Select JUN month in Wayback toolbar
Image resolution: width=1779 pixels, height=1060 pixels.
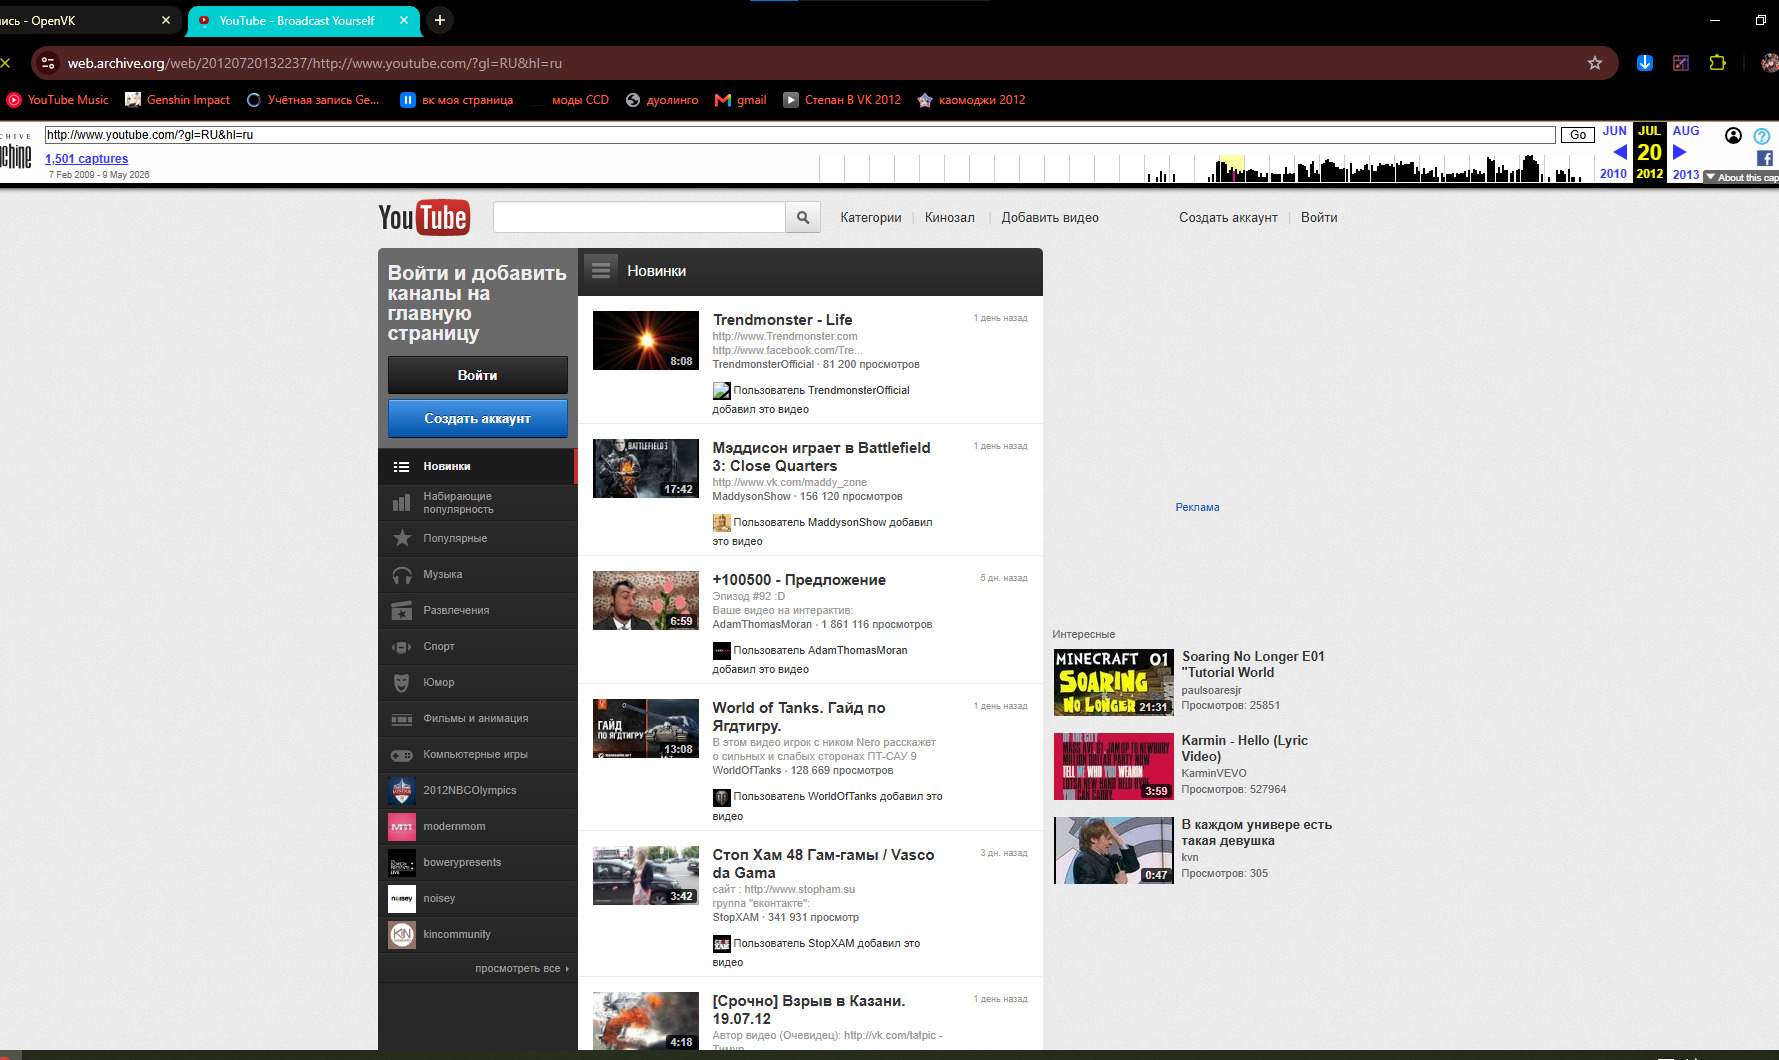[x=1615, y=131]
